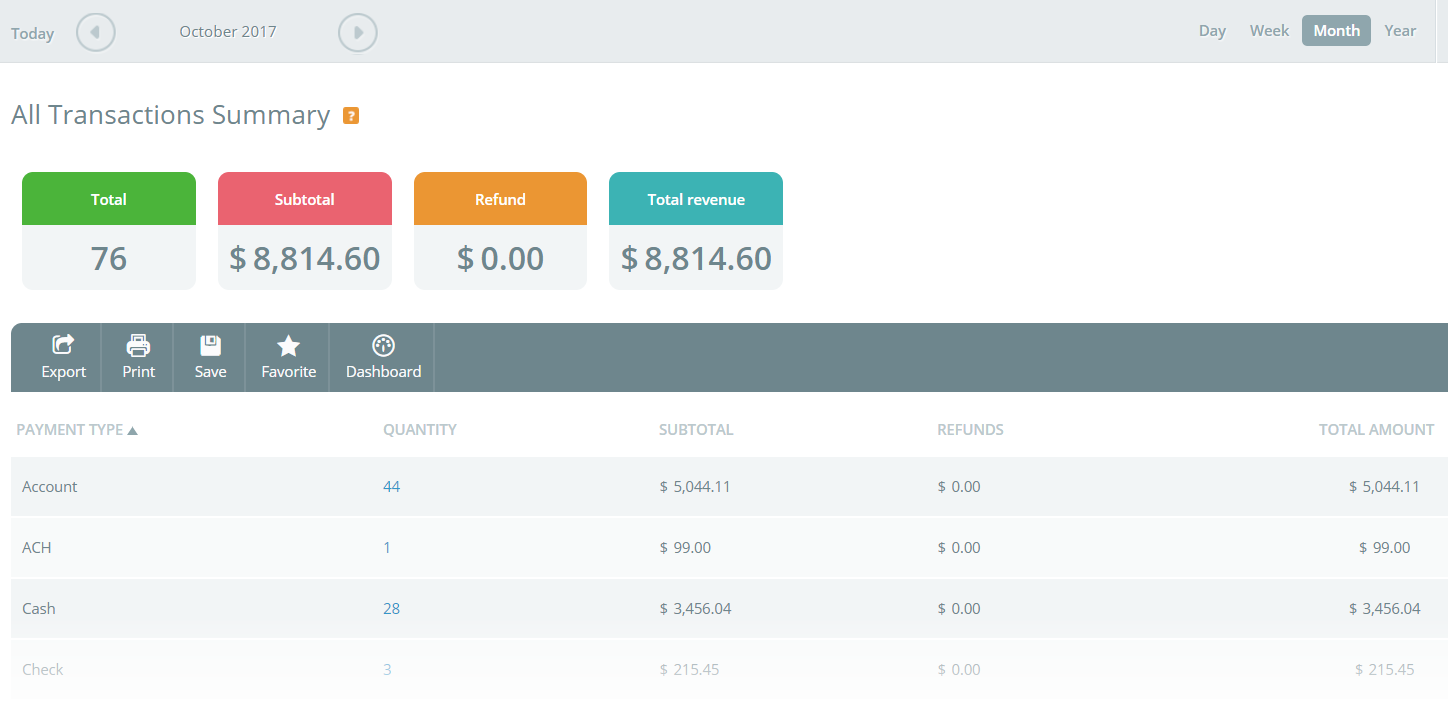This screenshot has height=721, width=1448.
Task: Open the ACH quantity 1 link
Action: (387, 547)
